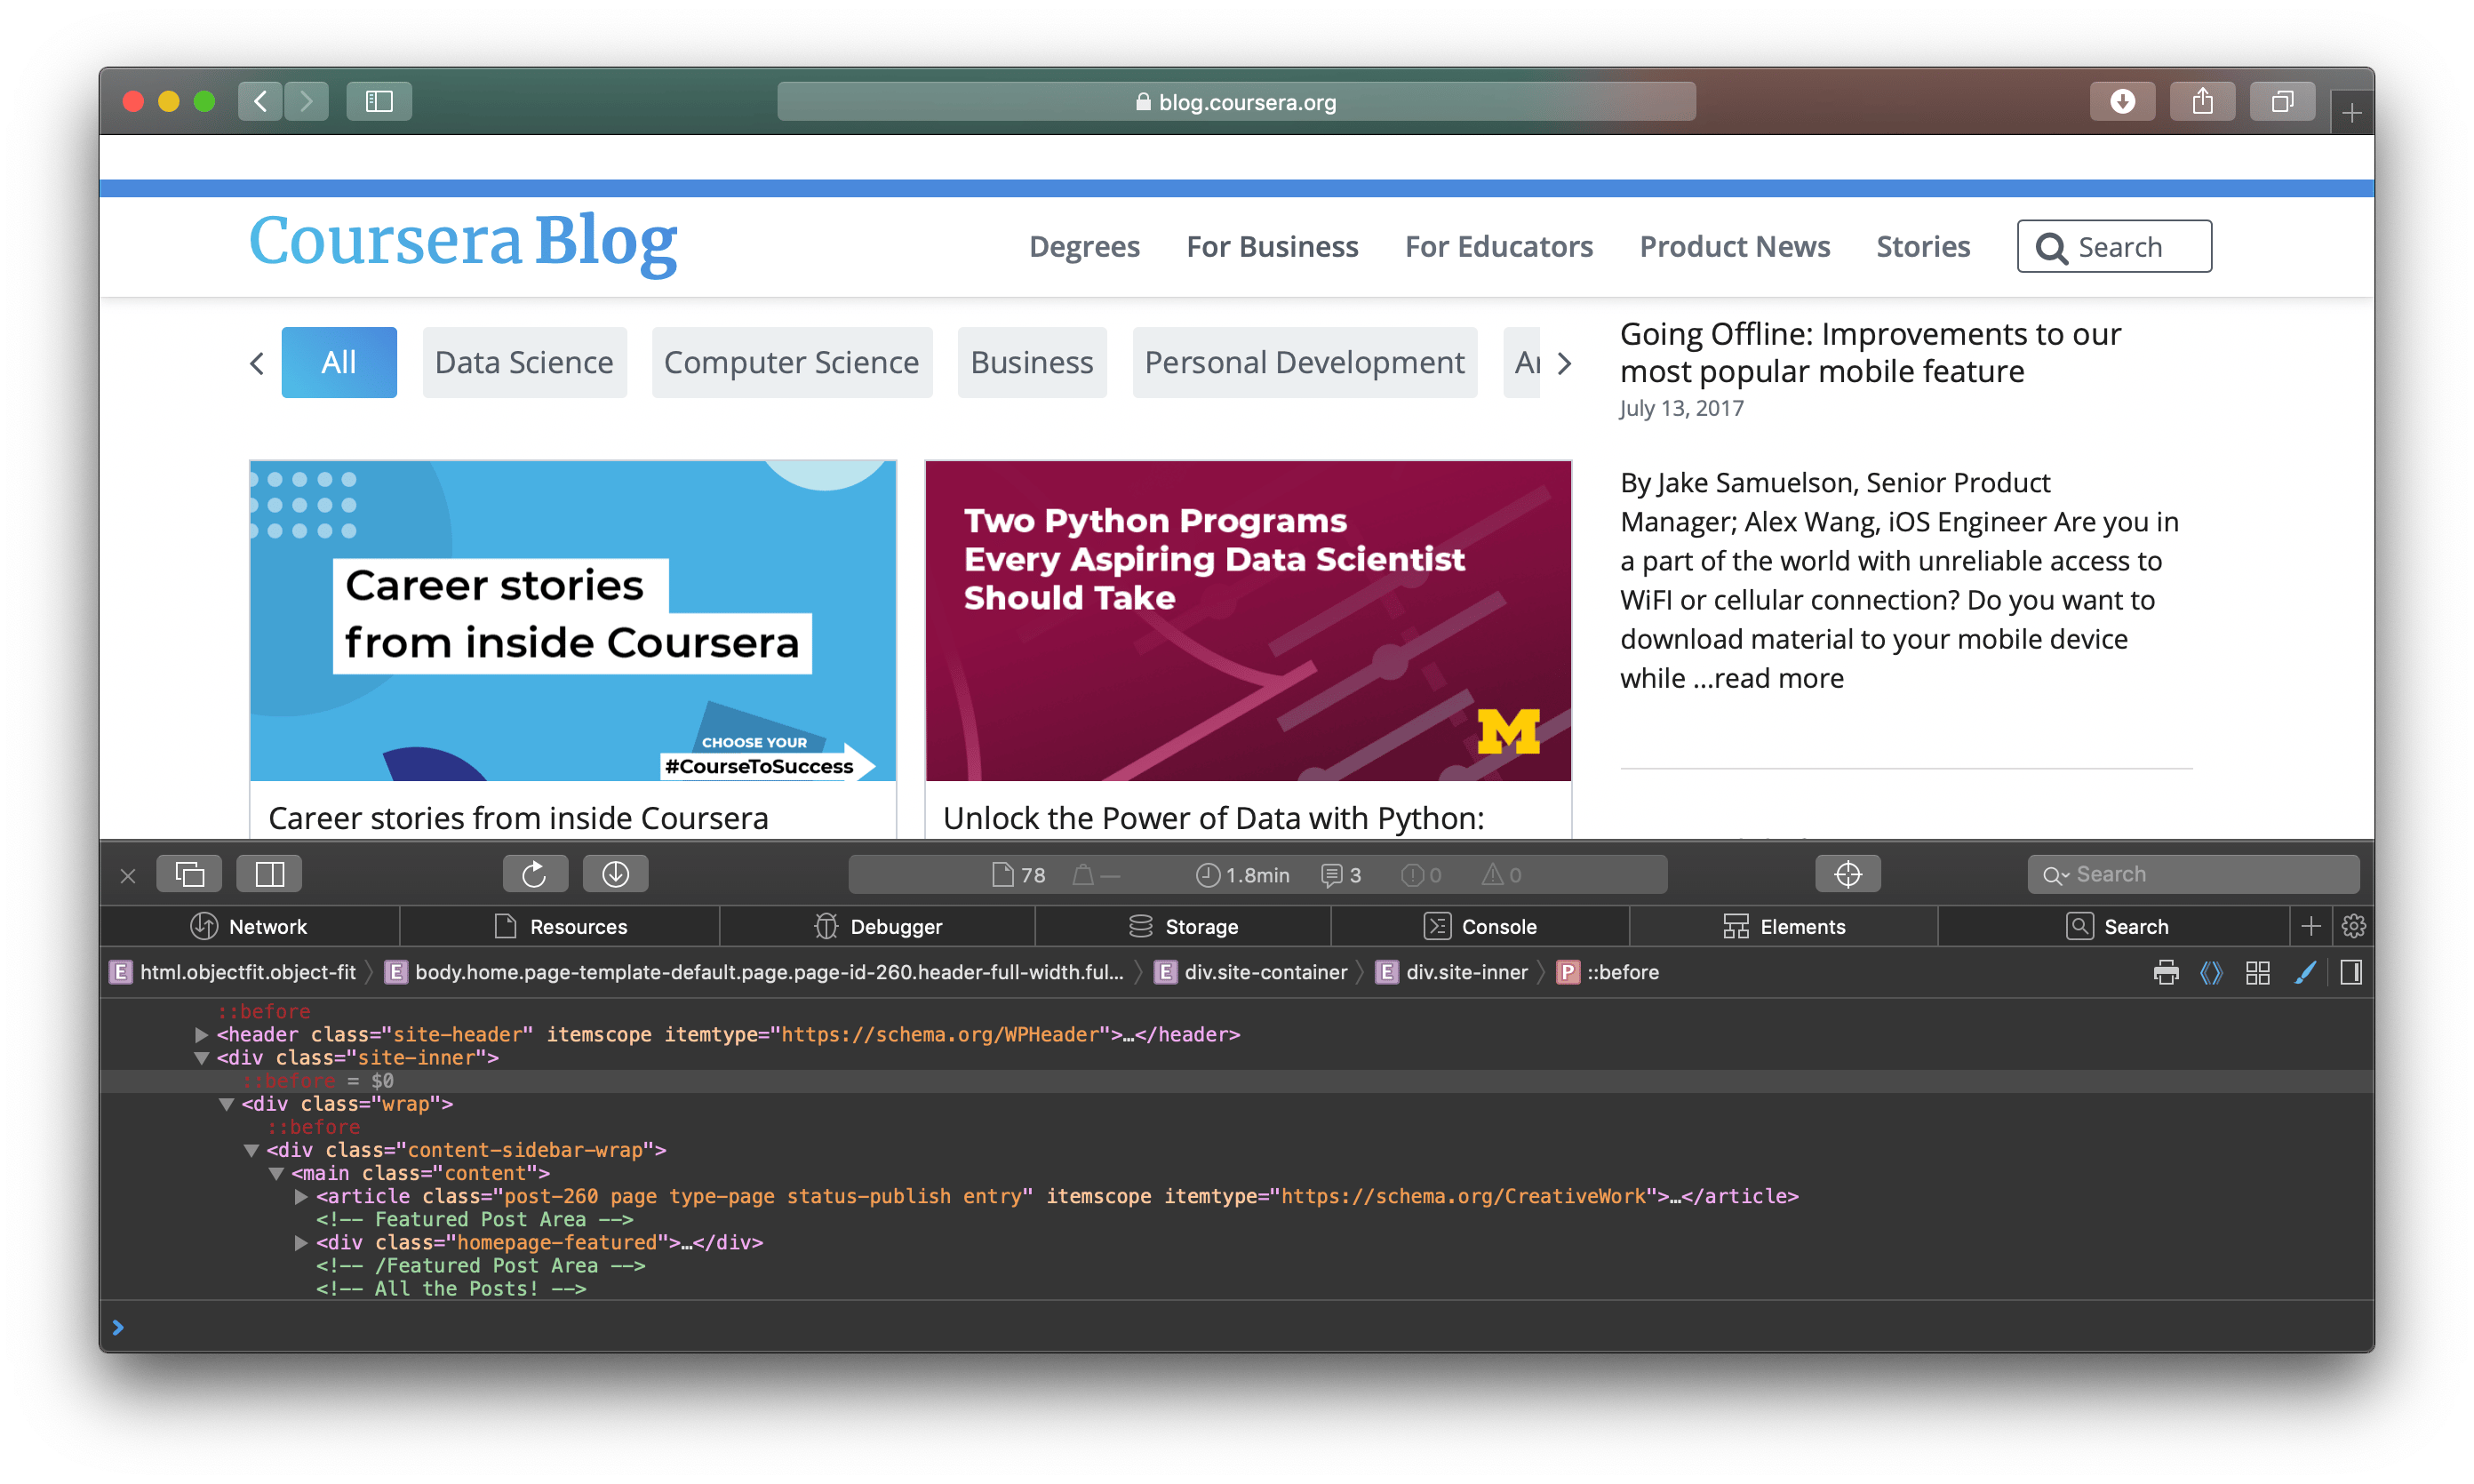Expand the header site-header node
Image resolution: width=2474 pixels, height=1484 pixels.
click(x=200, y=1034)
